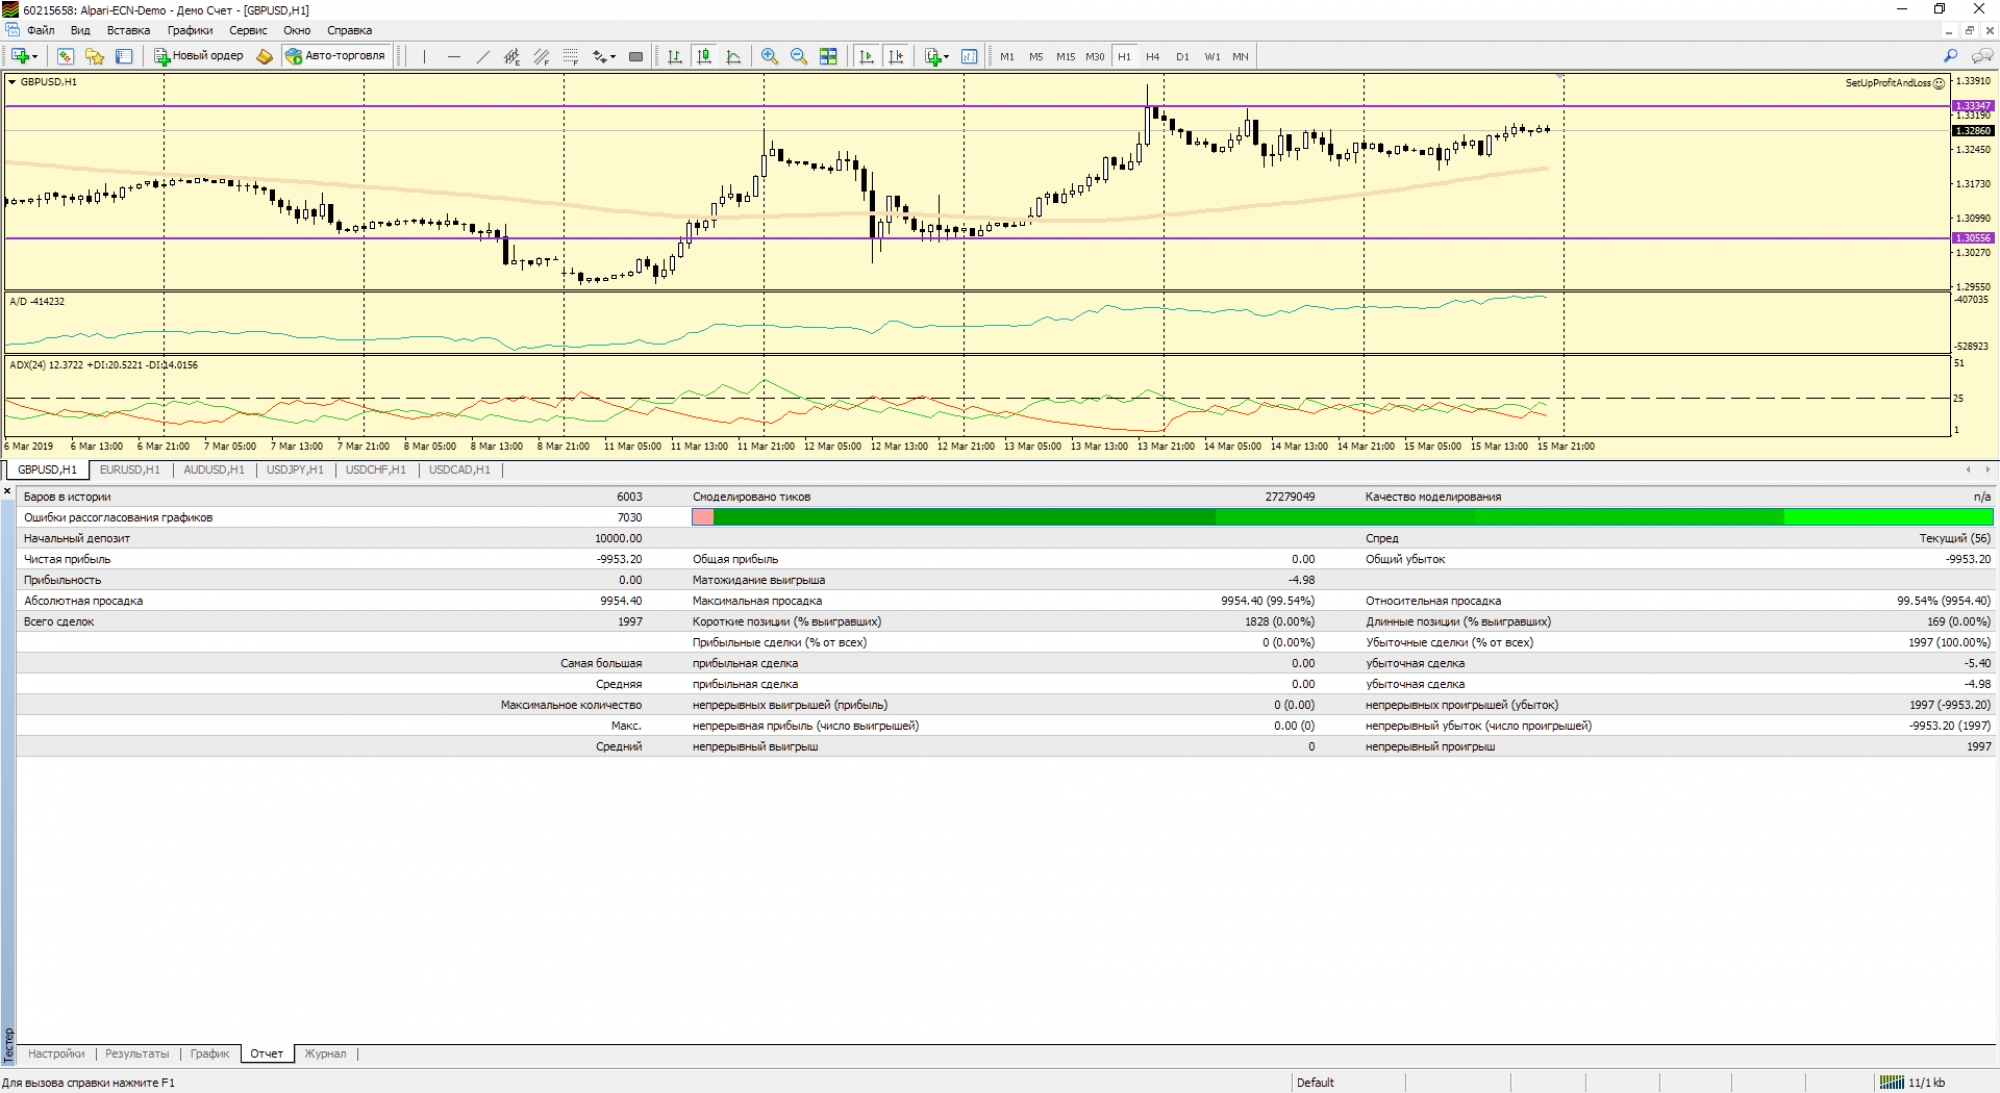The image size is (2000, 1093).
Task: Select the trendline drawing tool
Action: [483, 57]
